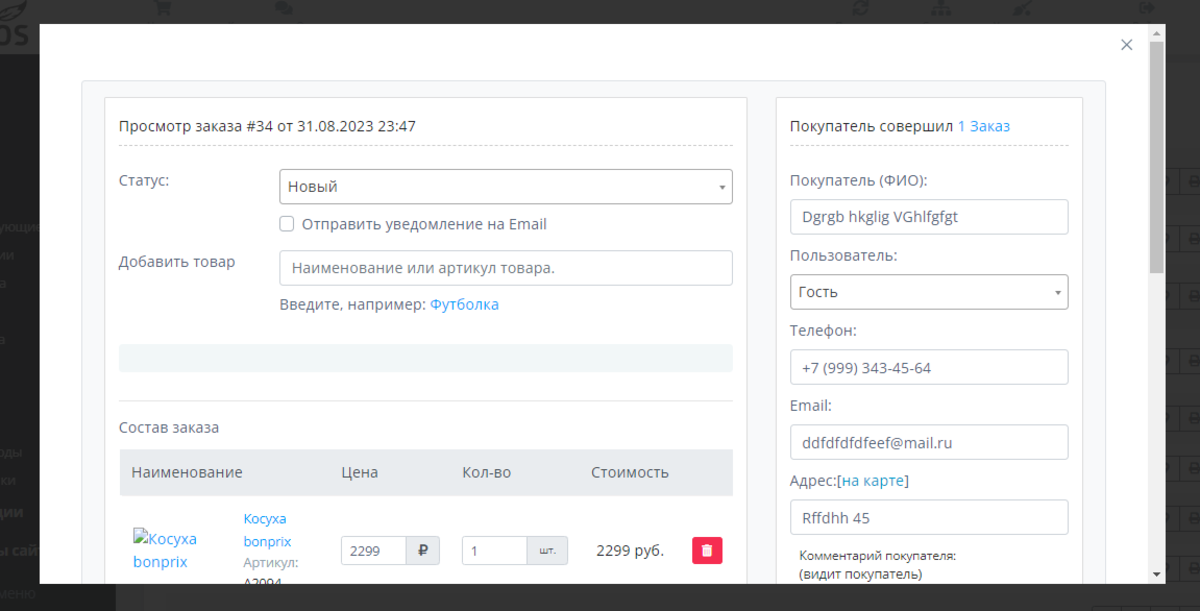
Task: Focus the Добавить товар search field
Action: click(505, 268)
